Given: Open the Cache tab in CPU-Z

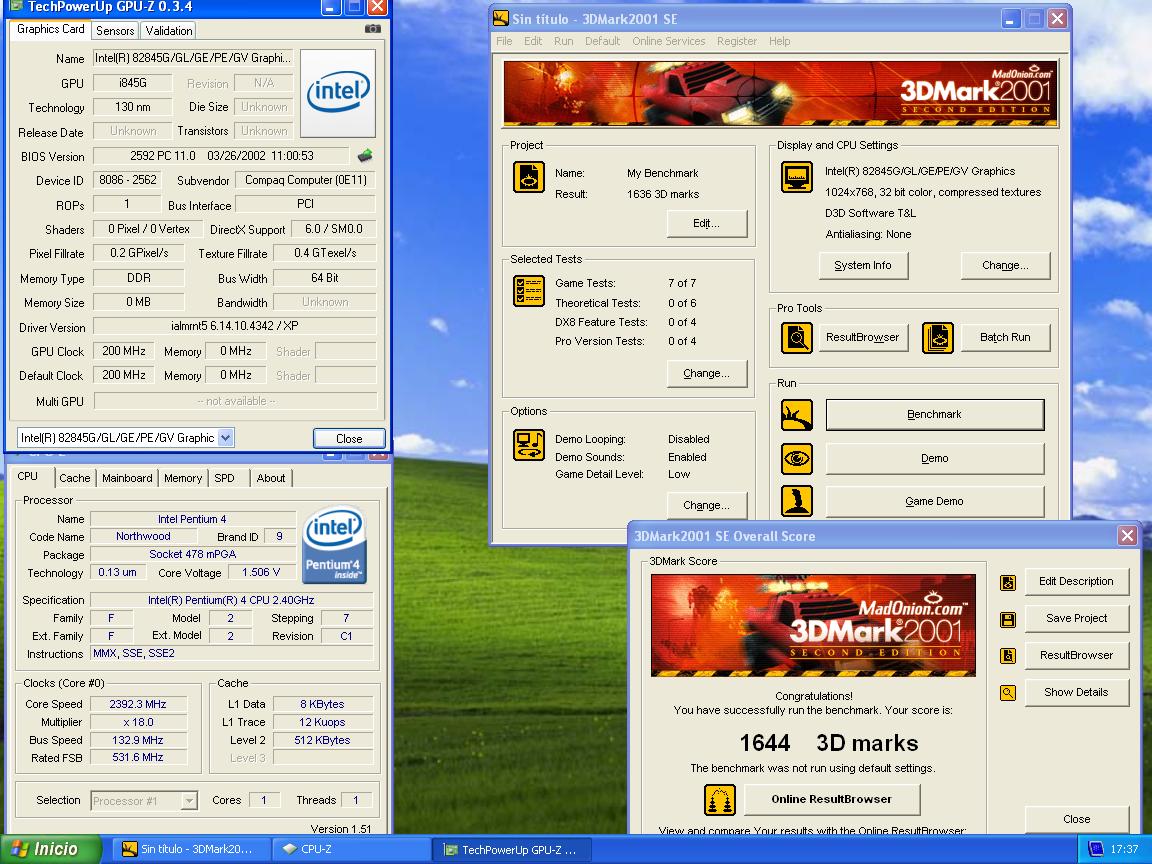Looking at the screenshot, I should point(74,478).
